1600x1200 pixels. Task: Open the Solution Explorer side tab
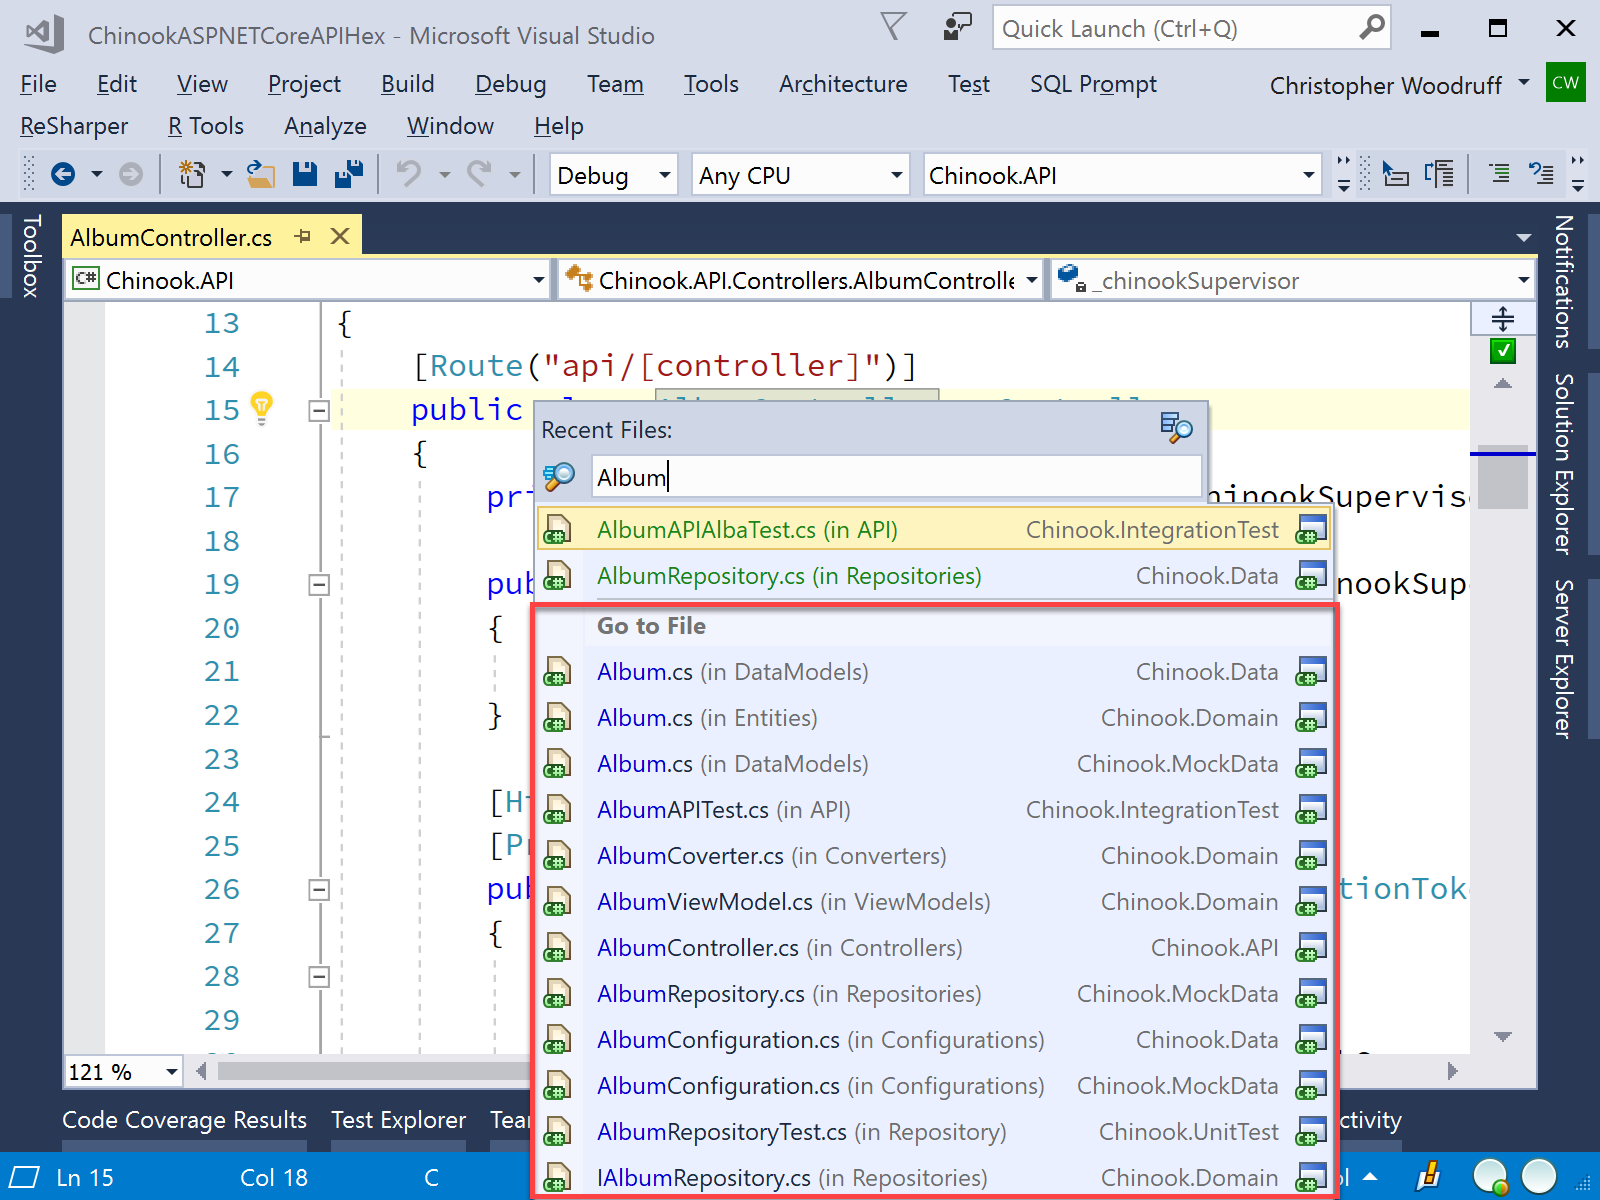click(1564, 463)
